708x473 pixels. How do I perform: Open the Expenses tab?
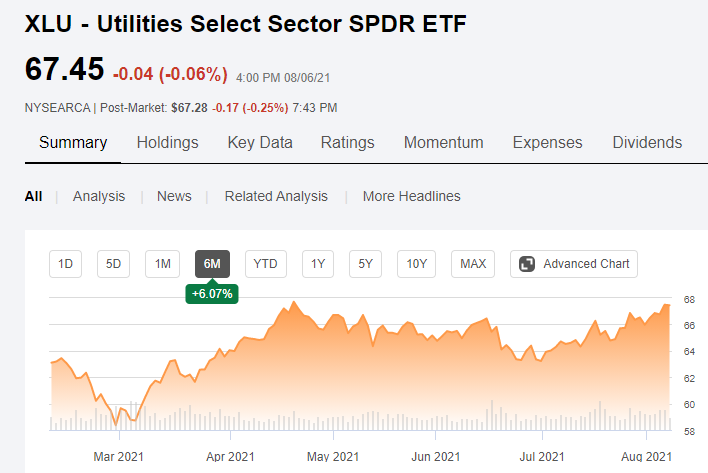click(x=547, y=143)
